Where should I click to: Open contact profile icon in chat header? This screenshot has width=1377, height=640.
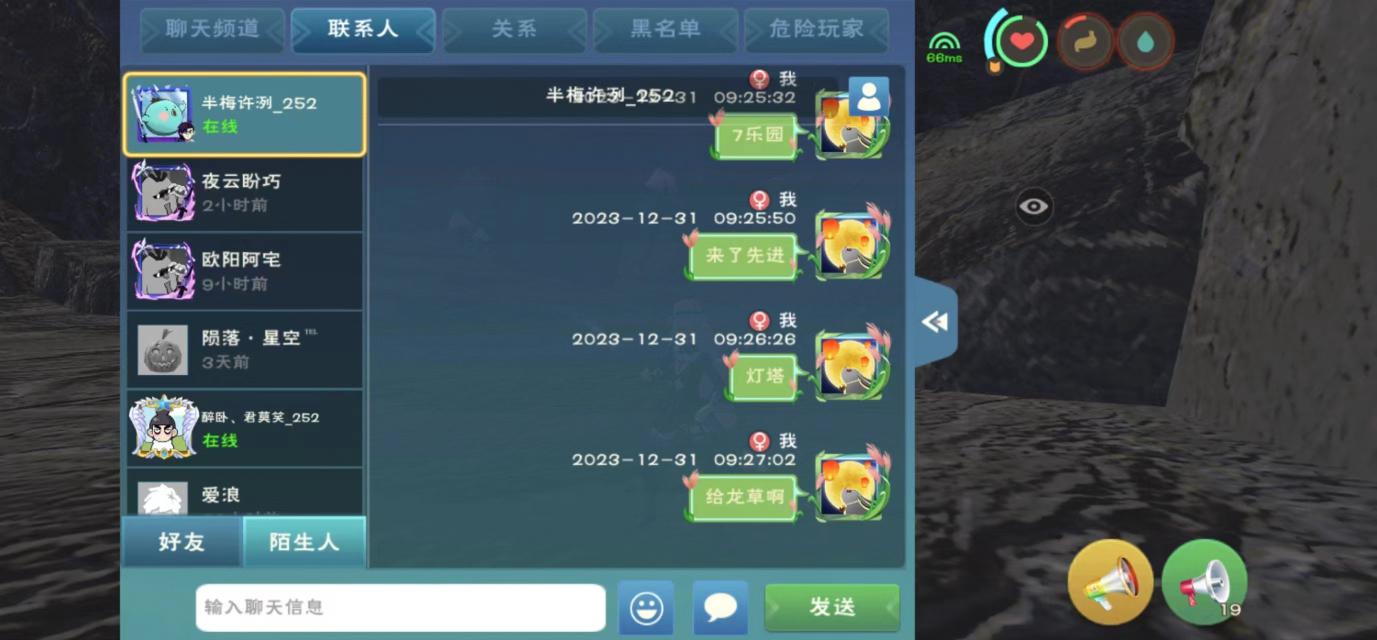pos(868,97)
